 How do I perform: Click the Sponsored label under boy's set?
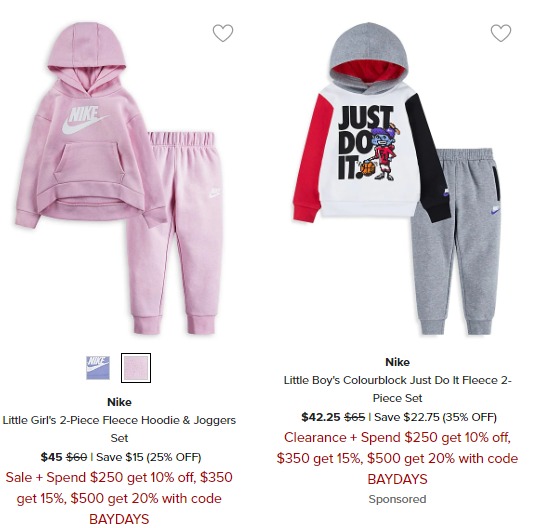click(397, 499)
